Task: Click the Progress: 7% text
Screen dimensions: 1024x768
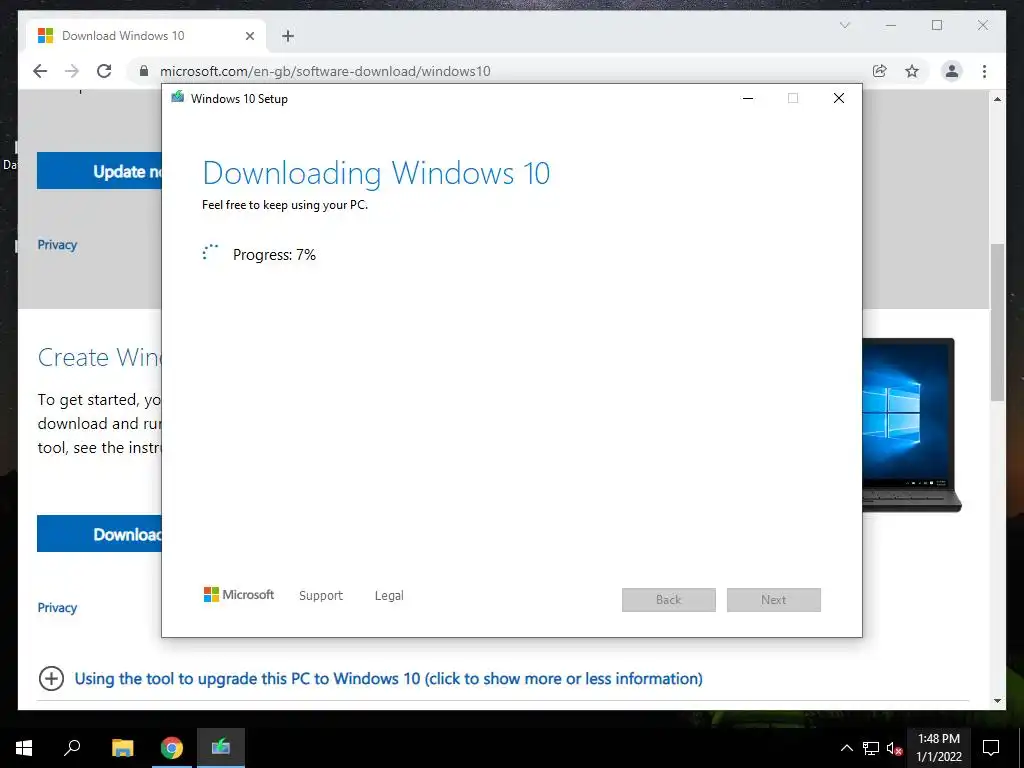Action: 274,255
